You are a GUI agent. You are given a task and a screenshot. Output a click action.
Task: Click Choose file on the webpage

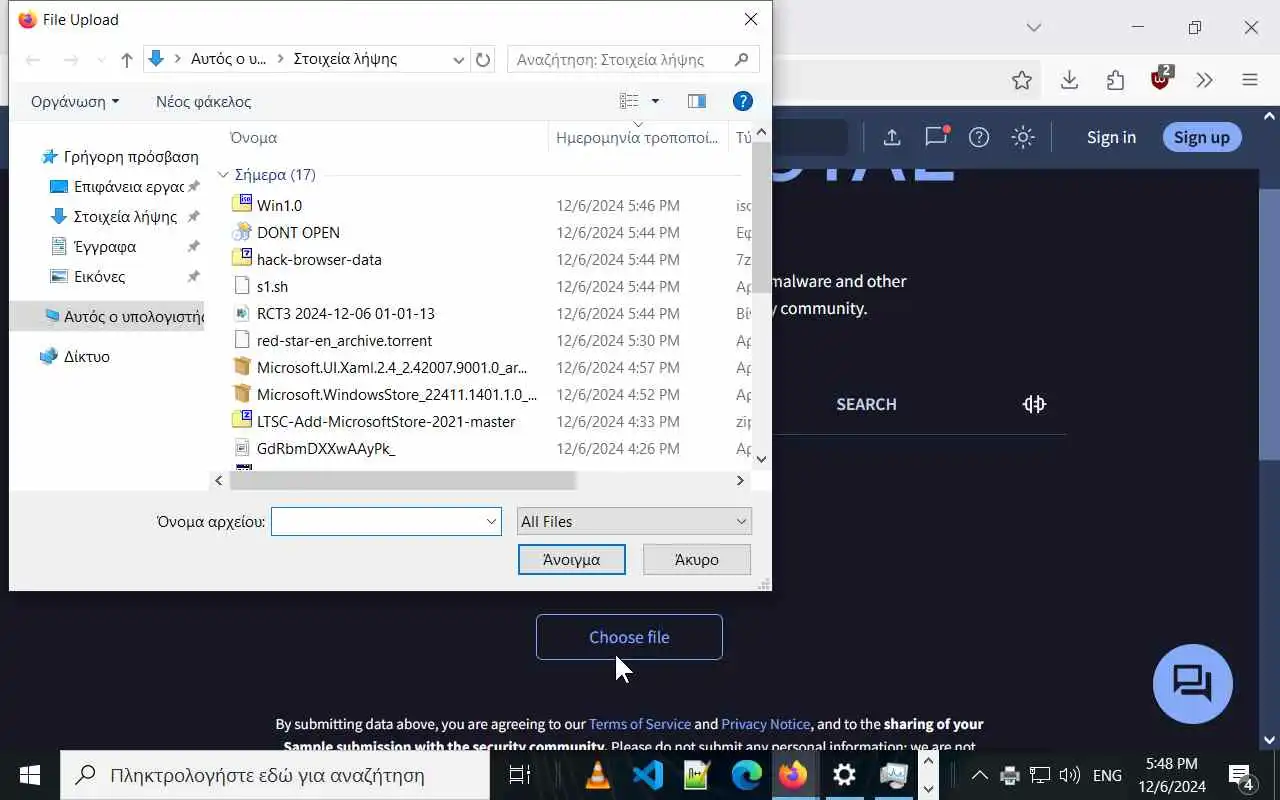pos(629,637)
